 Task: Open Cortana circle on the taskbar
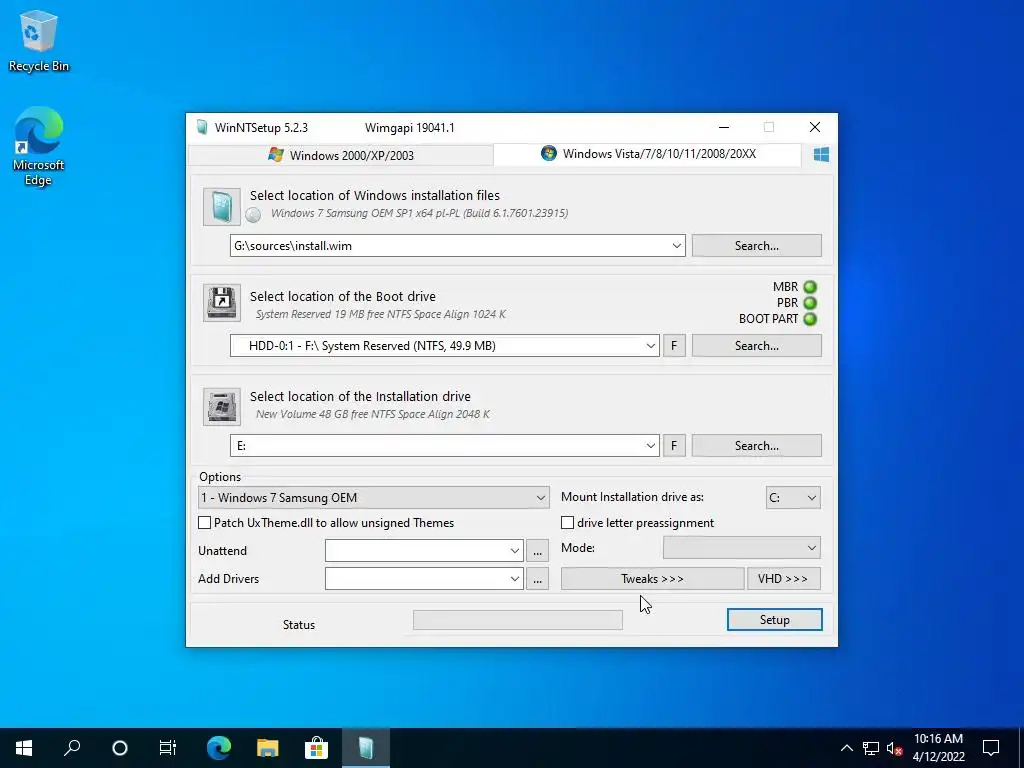click(120, 748)
